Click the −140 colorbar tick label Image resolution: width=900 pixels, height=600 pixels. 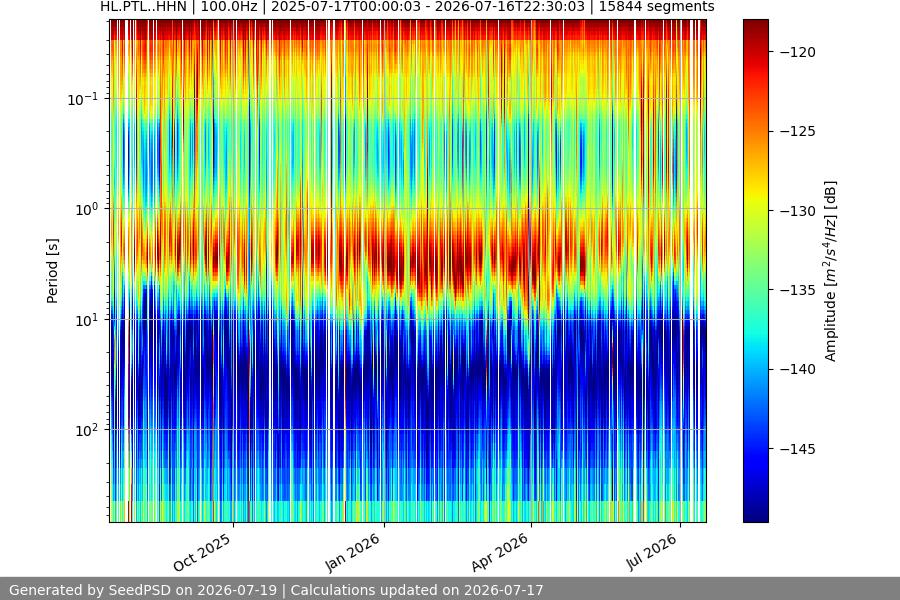[798, 370]
